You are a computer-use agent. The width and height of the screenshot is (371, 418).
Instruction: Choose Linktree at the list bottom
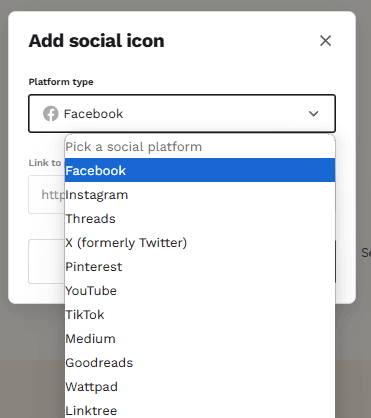[200, 410]
